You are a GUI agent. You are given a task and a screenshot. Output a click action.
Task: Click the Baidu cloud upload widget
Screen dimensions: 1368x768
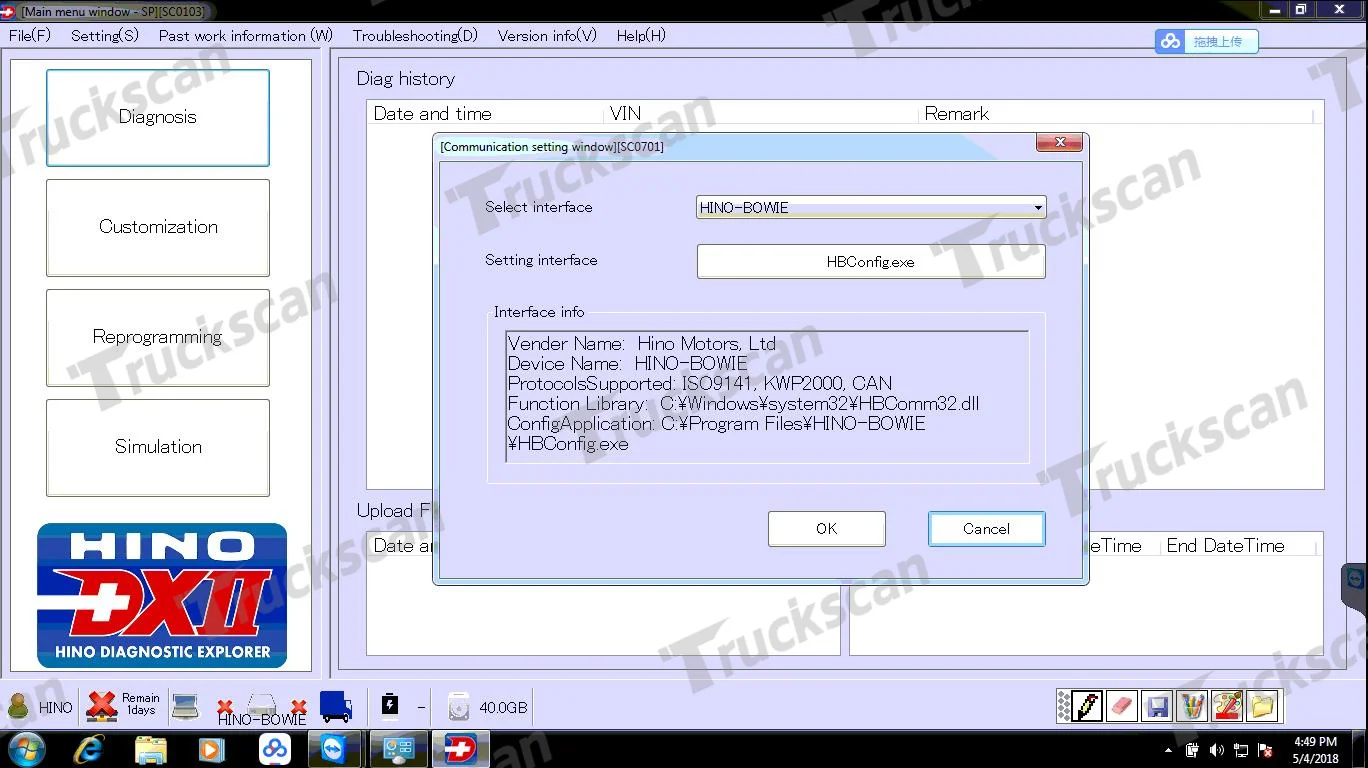(x=1207, y=42)
